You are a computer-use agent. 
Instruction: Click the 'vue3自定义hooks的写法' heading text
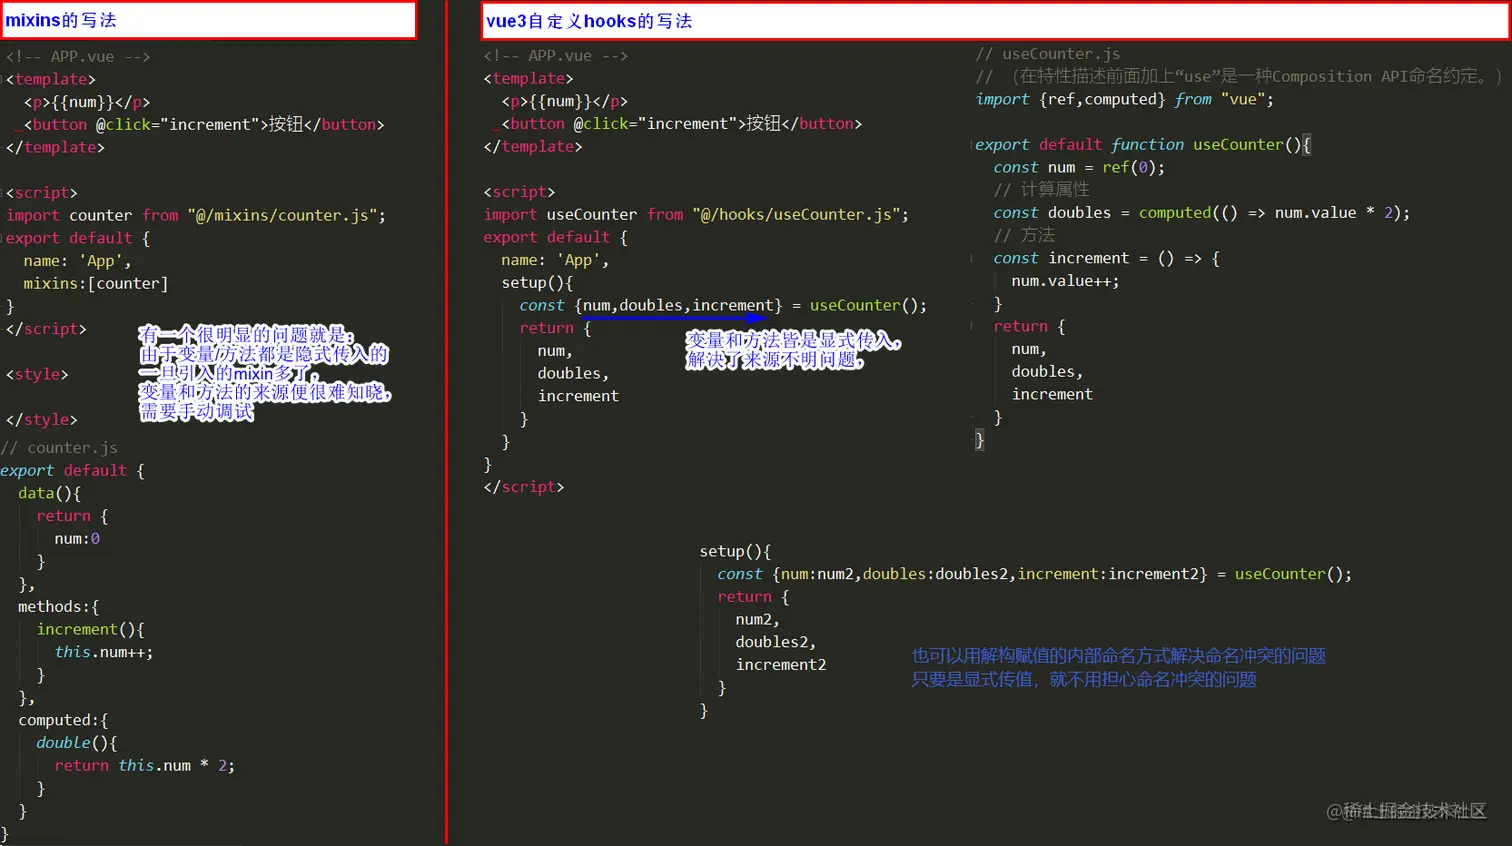click(x=589, y=21)
